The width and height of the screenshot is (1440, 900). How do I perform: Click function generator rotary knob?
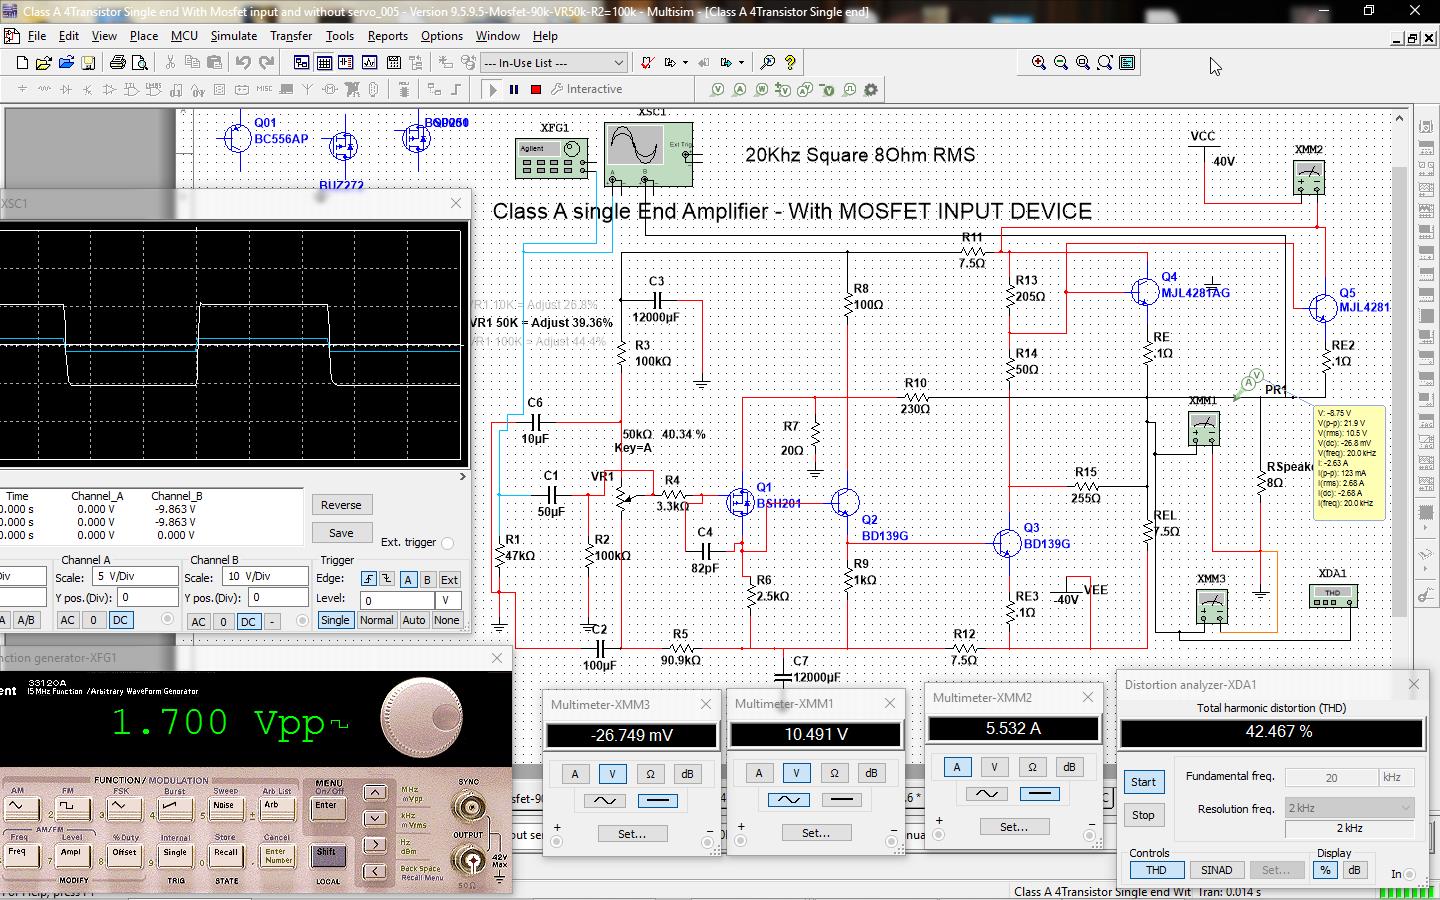point(421,718)
